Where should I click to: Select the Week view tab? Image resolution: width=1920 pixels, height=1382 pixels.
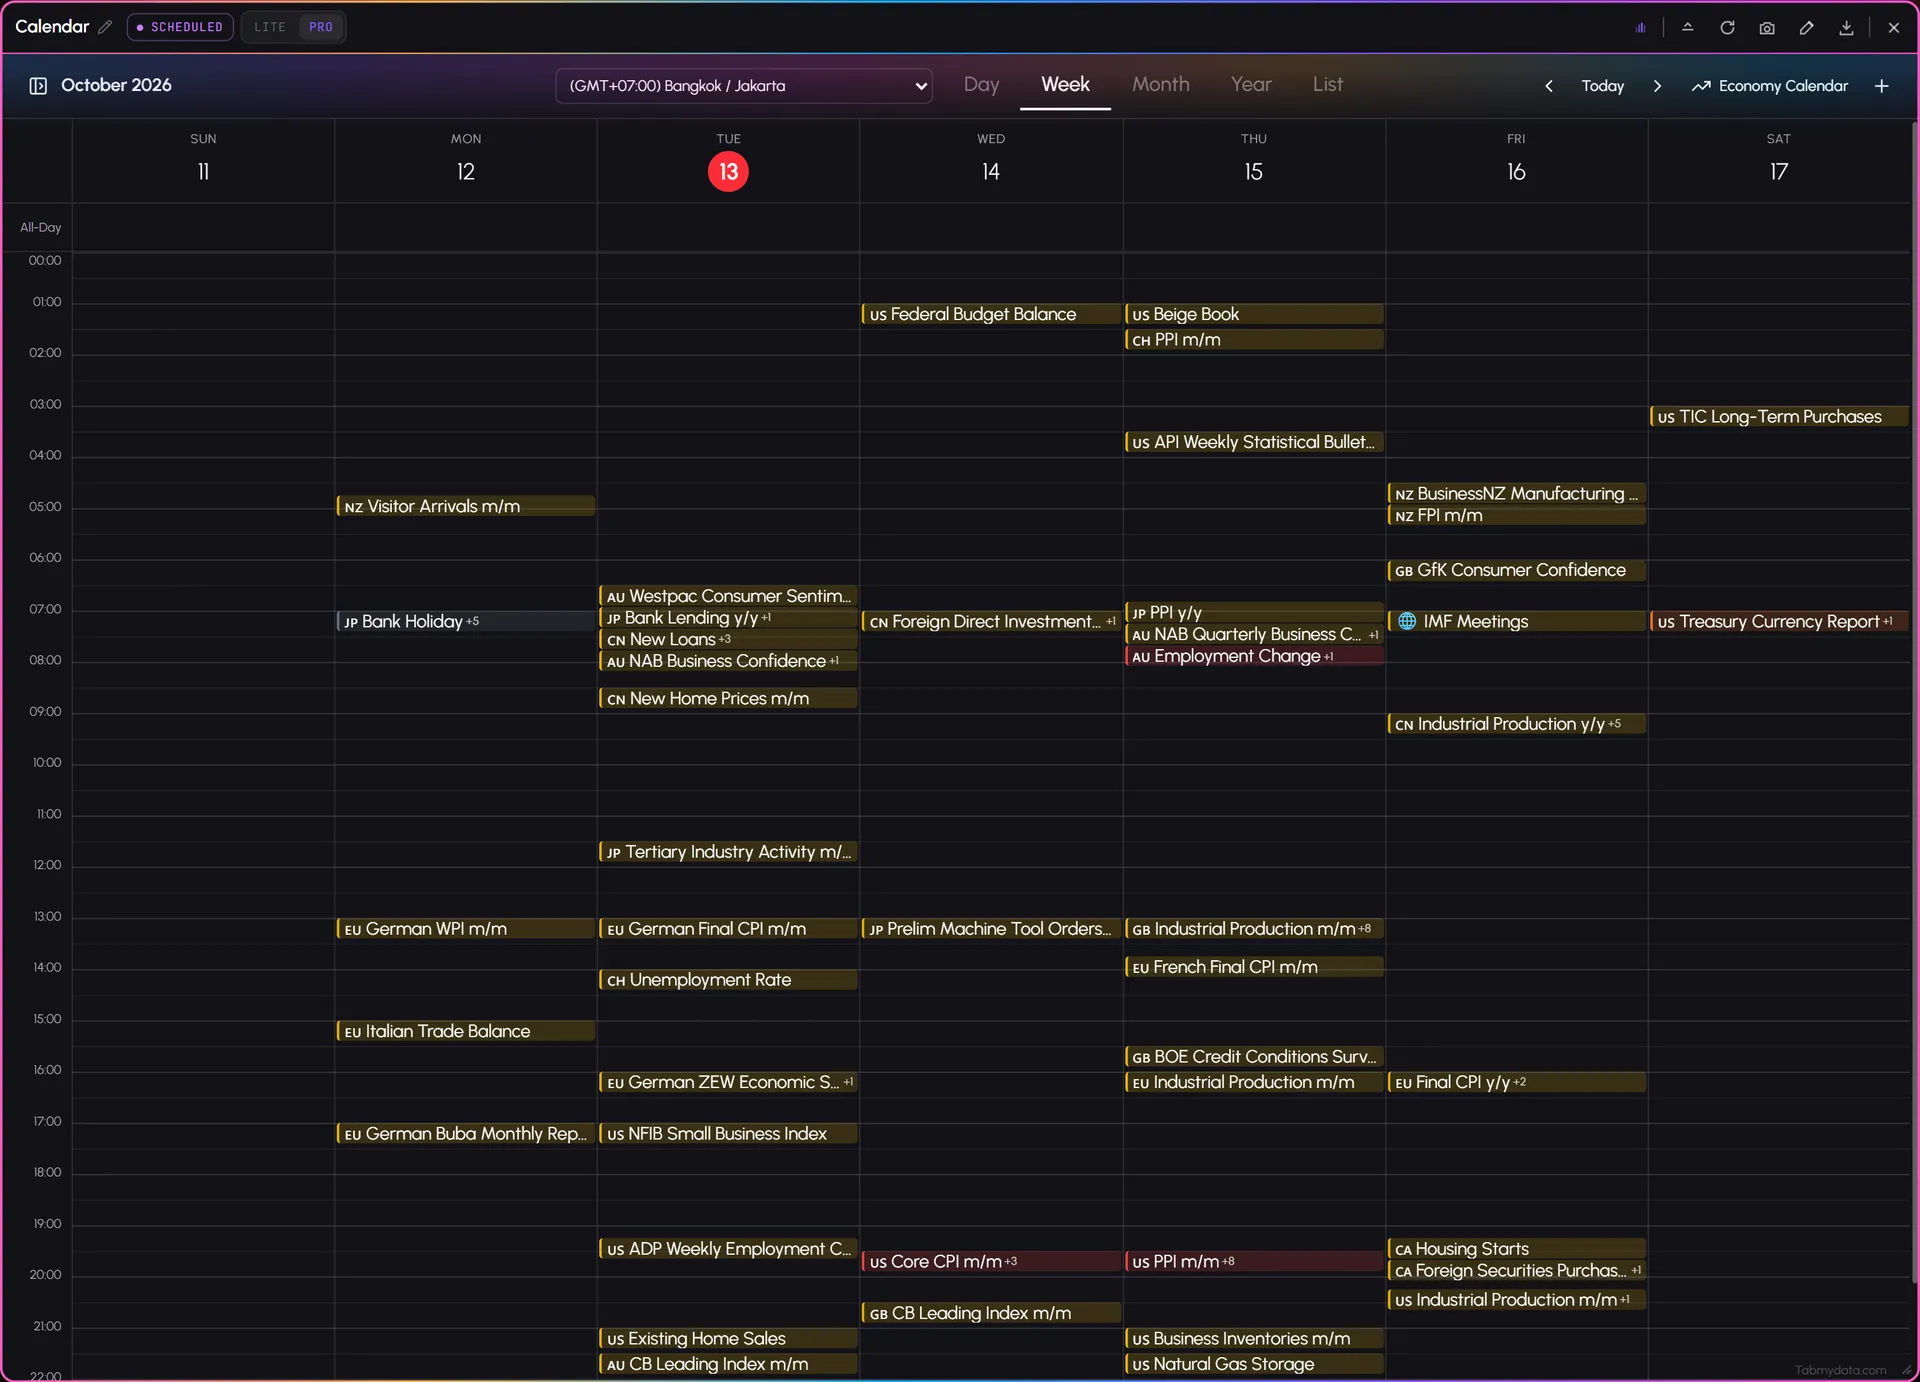point(1065,85)
